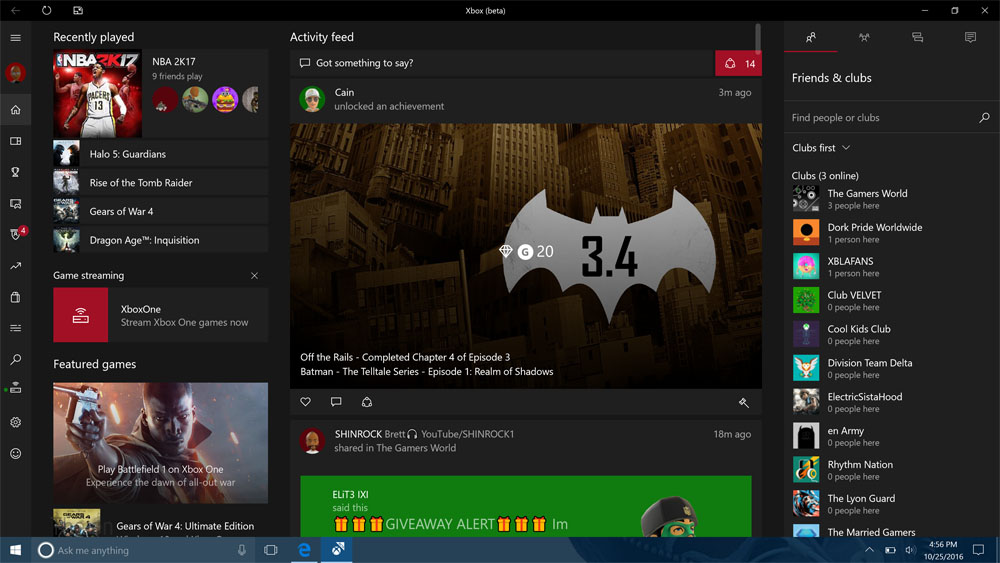Click Activity feed scrollbar
Viewport: 1000px width, 563px height.
(758, 39)
